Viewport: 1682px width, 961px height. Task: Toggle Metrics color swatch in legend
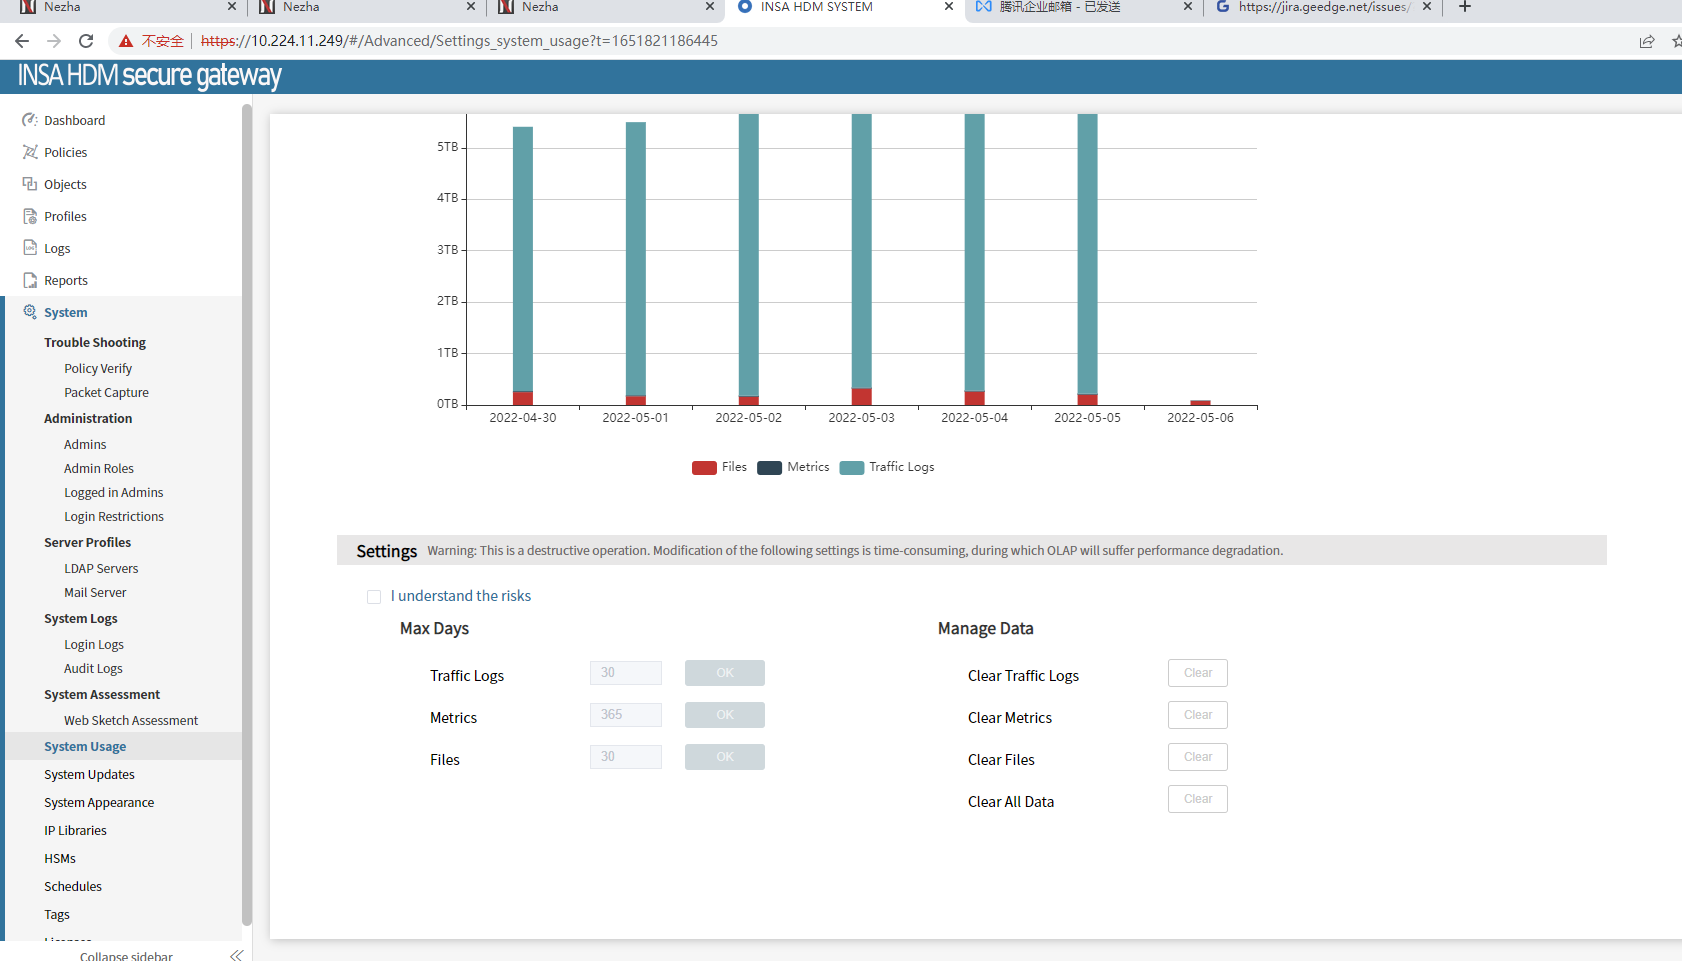[769, 468]
